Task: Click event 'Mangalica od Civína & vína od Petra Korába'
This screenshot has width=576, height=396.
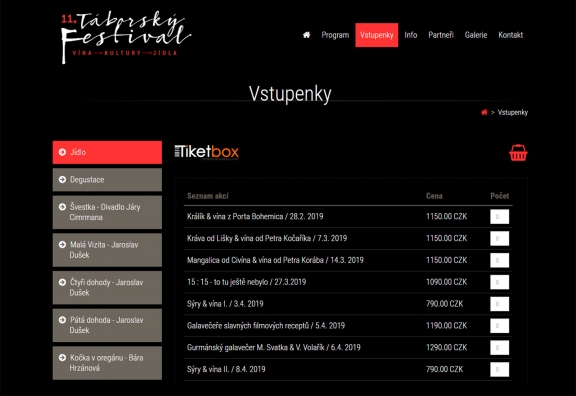Action: (275, 260)
